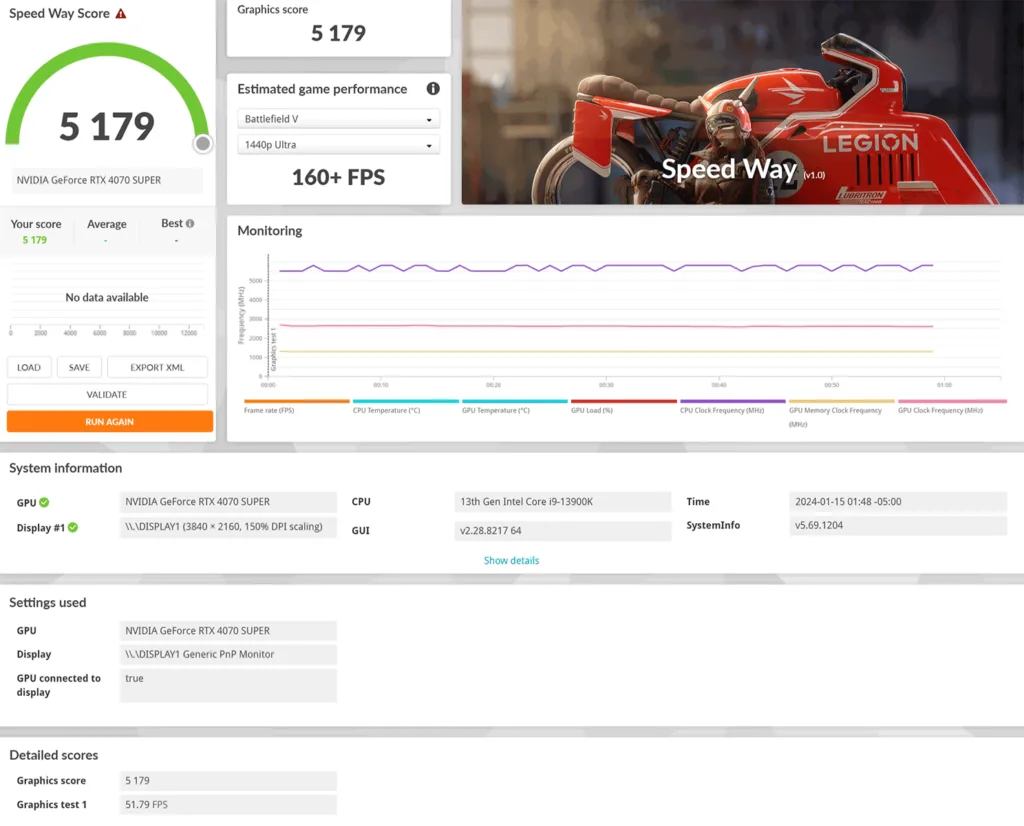Click the green checkmark beside Display #1
This screenshot has width=1024, height=826.
[x=72, y=528]
